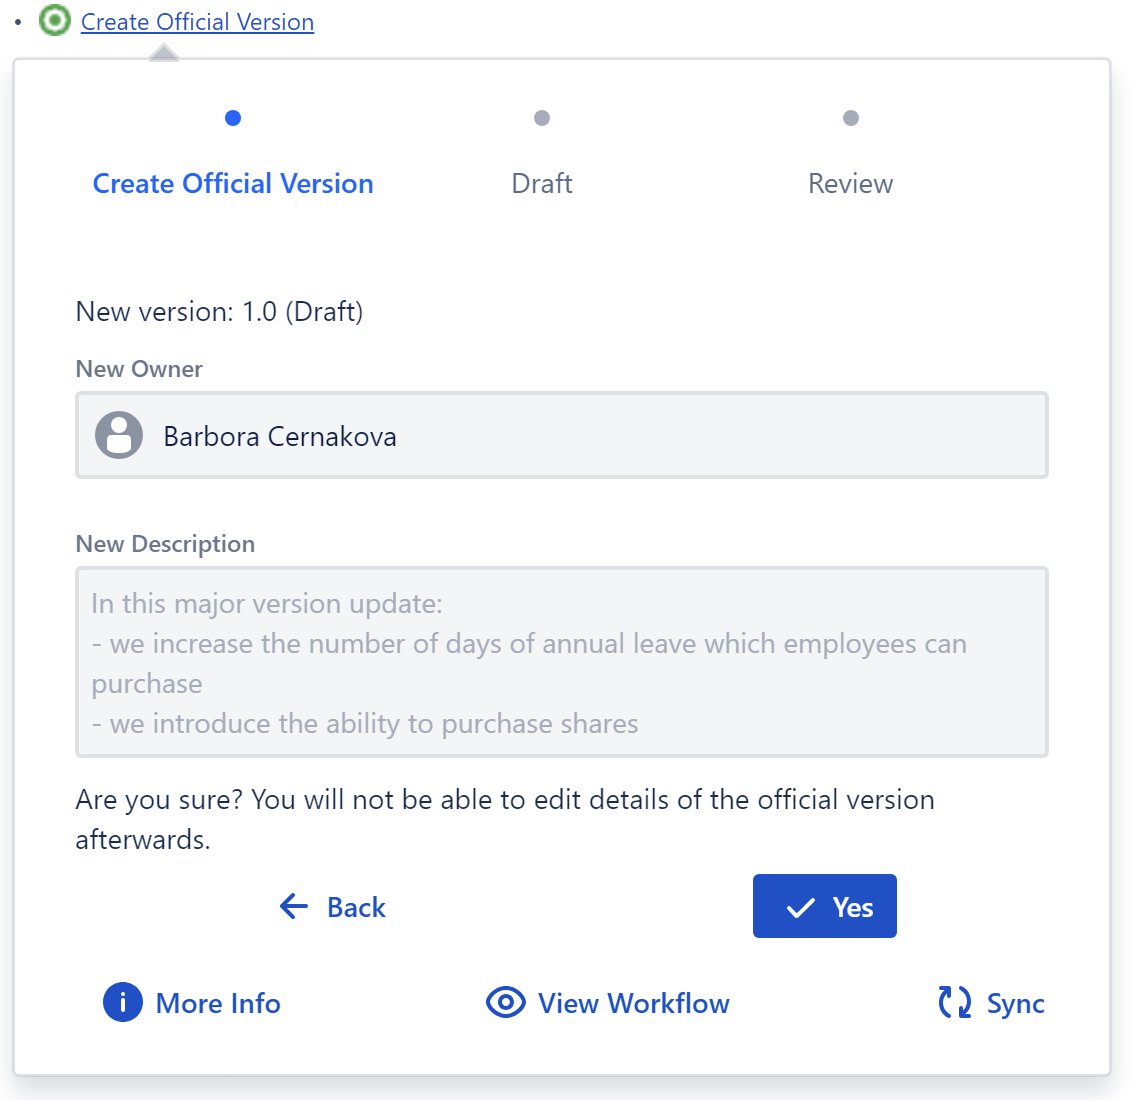
Task: Open the View Workflow text link
Action: pyautogui.click(x=634, y=1004)
